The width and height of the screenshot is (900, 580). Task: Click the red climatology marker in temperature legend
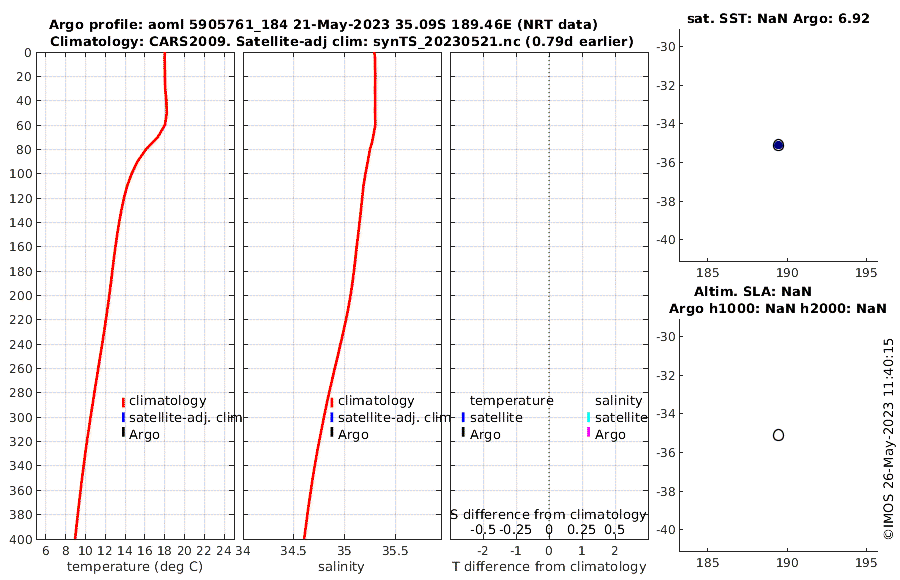123,402
